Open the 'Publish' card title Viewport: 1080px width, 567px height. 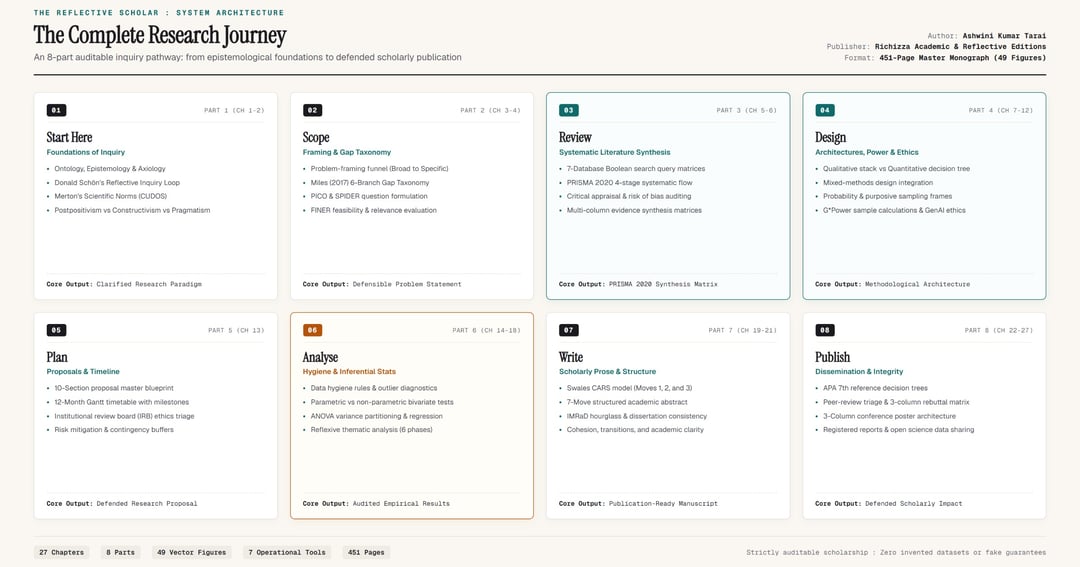coord(833,357)
